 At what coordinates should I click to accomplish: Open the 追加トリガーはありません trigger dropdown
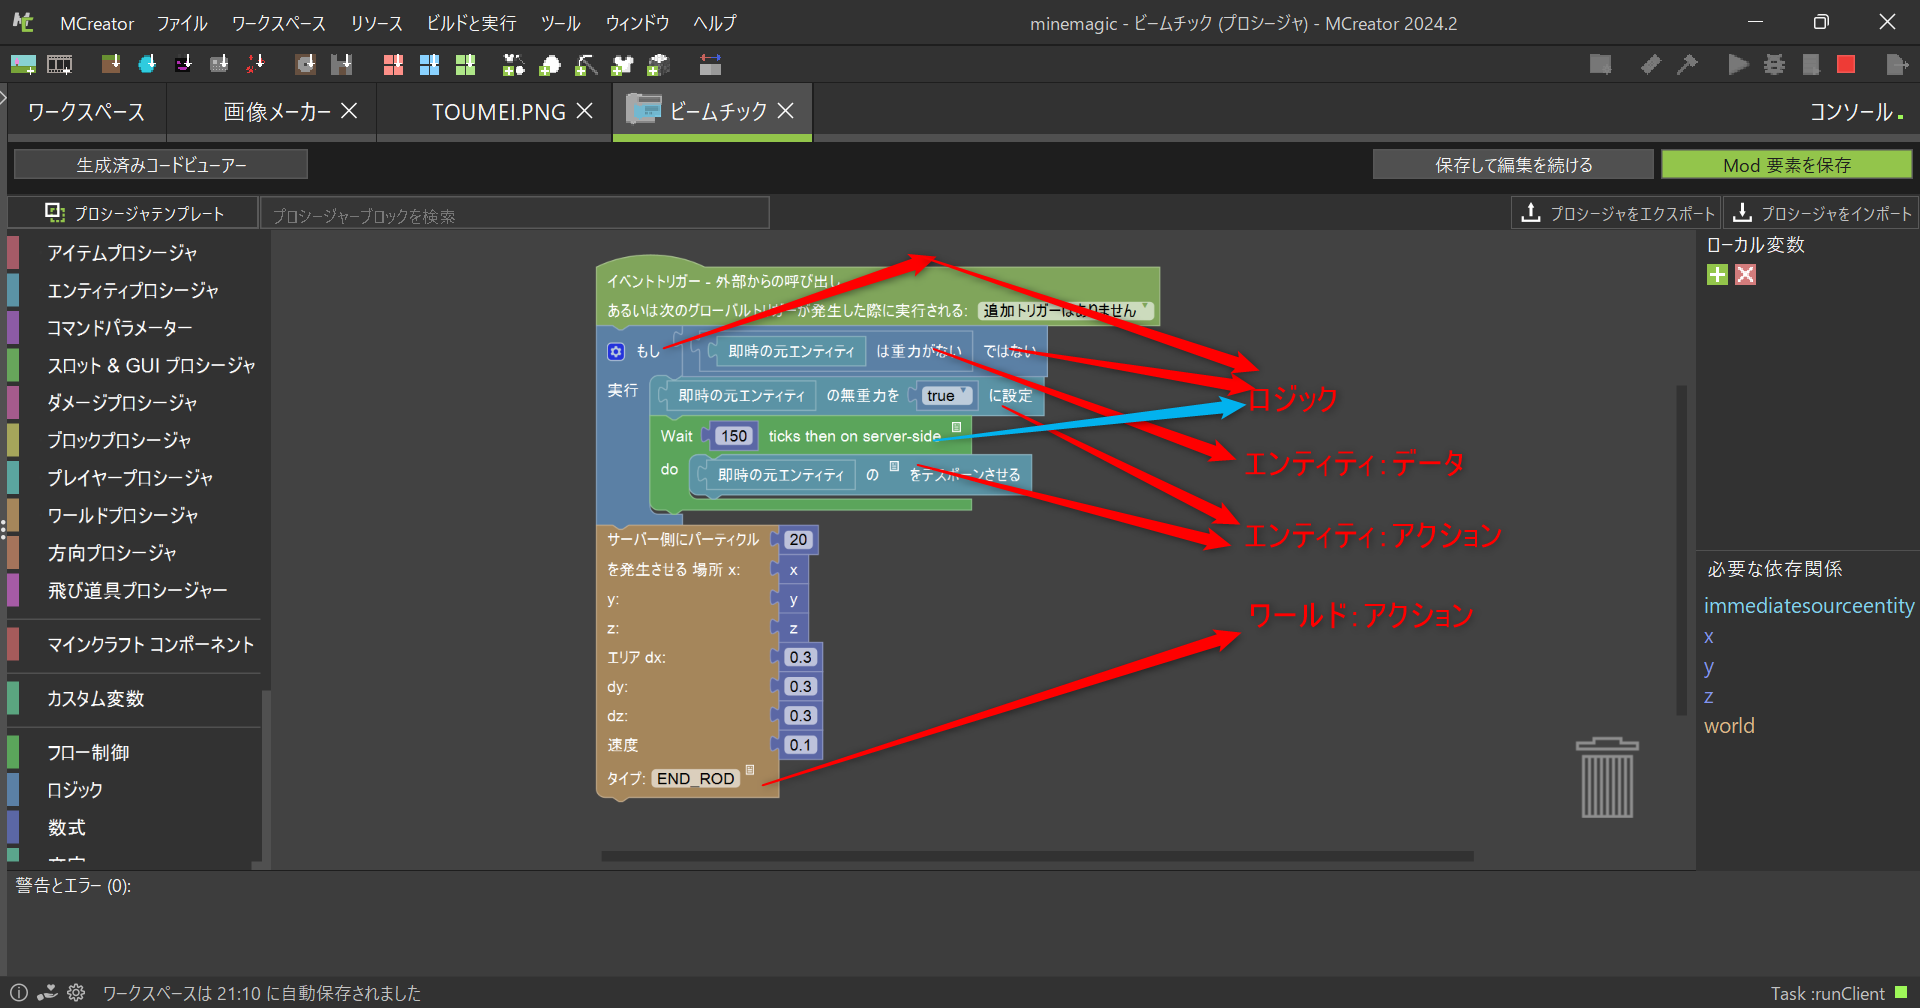coord(1066,311)
